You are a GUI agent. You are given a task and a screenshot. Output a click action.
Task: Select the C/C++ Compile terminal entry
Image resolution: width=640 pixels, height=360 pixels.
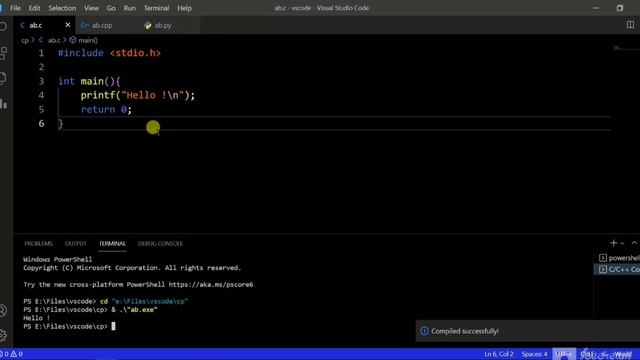click(618, 269)
